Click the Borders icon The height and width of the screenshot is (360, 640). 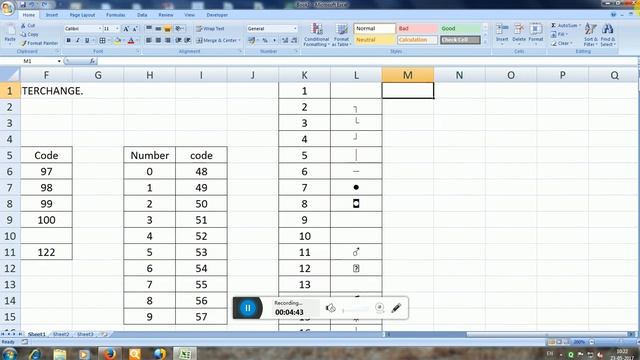pos(102,40)
